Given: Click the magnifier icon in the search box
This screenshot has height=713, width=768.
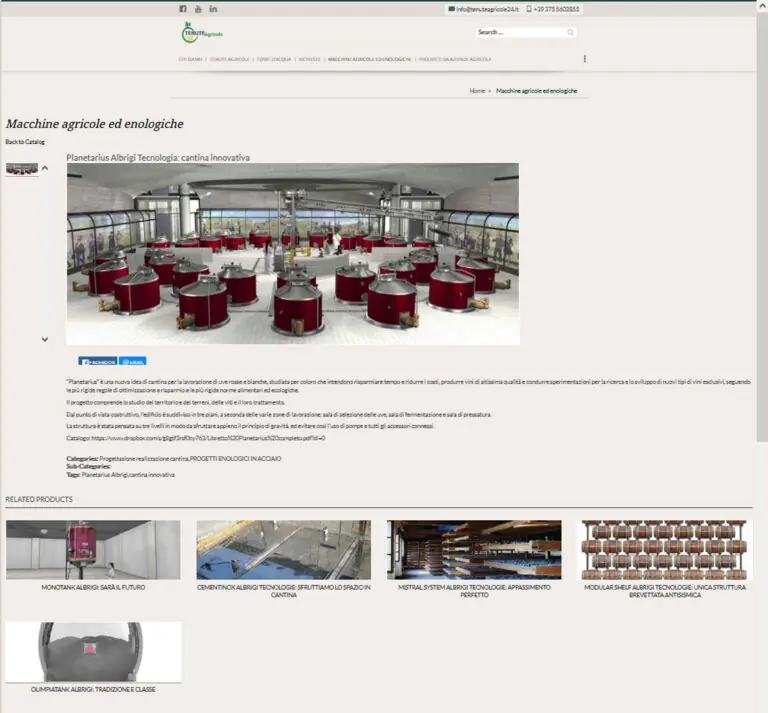Looking at the screenshot, I should (570, 32).
